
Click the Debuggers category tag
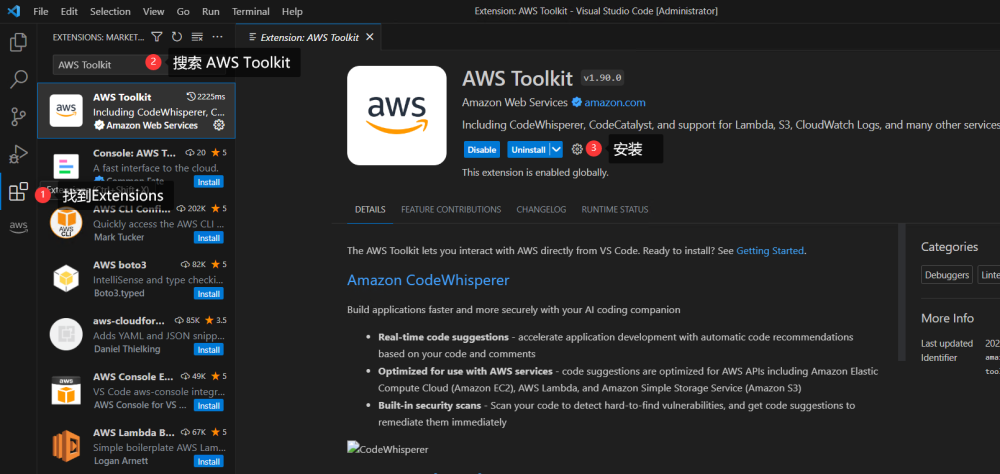click(x=946, y=274)
